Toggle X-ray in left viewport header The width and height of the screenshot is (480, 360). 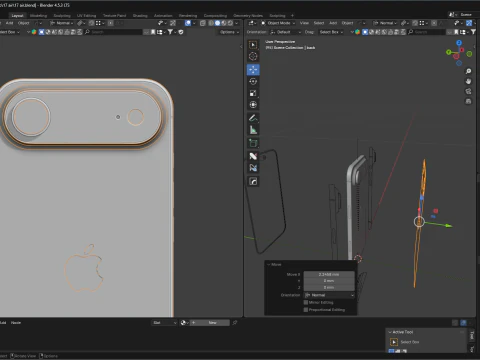point(203,23)
